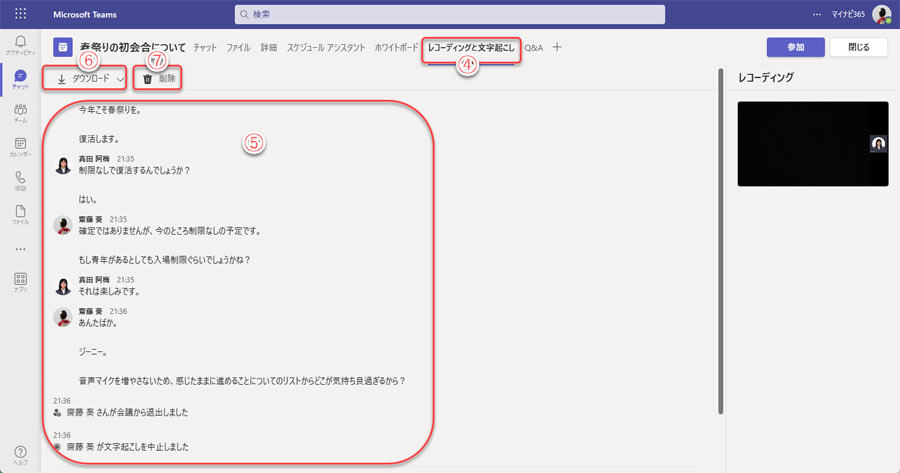
Task: Select line もし青年があるとしても入場制限ぐらい
Action: tap(165, 259)
